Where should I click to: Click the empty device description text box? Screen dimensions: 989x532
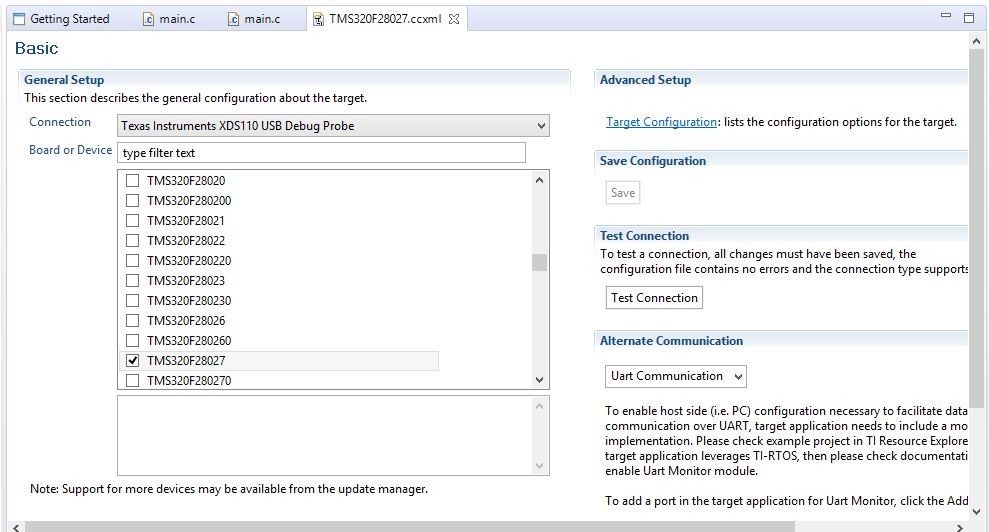tap(325, 435)
